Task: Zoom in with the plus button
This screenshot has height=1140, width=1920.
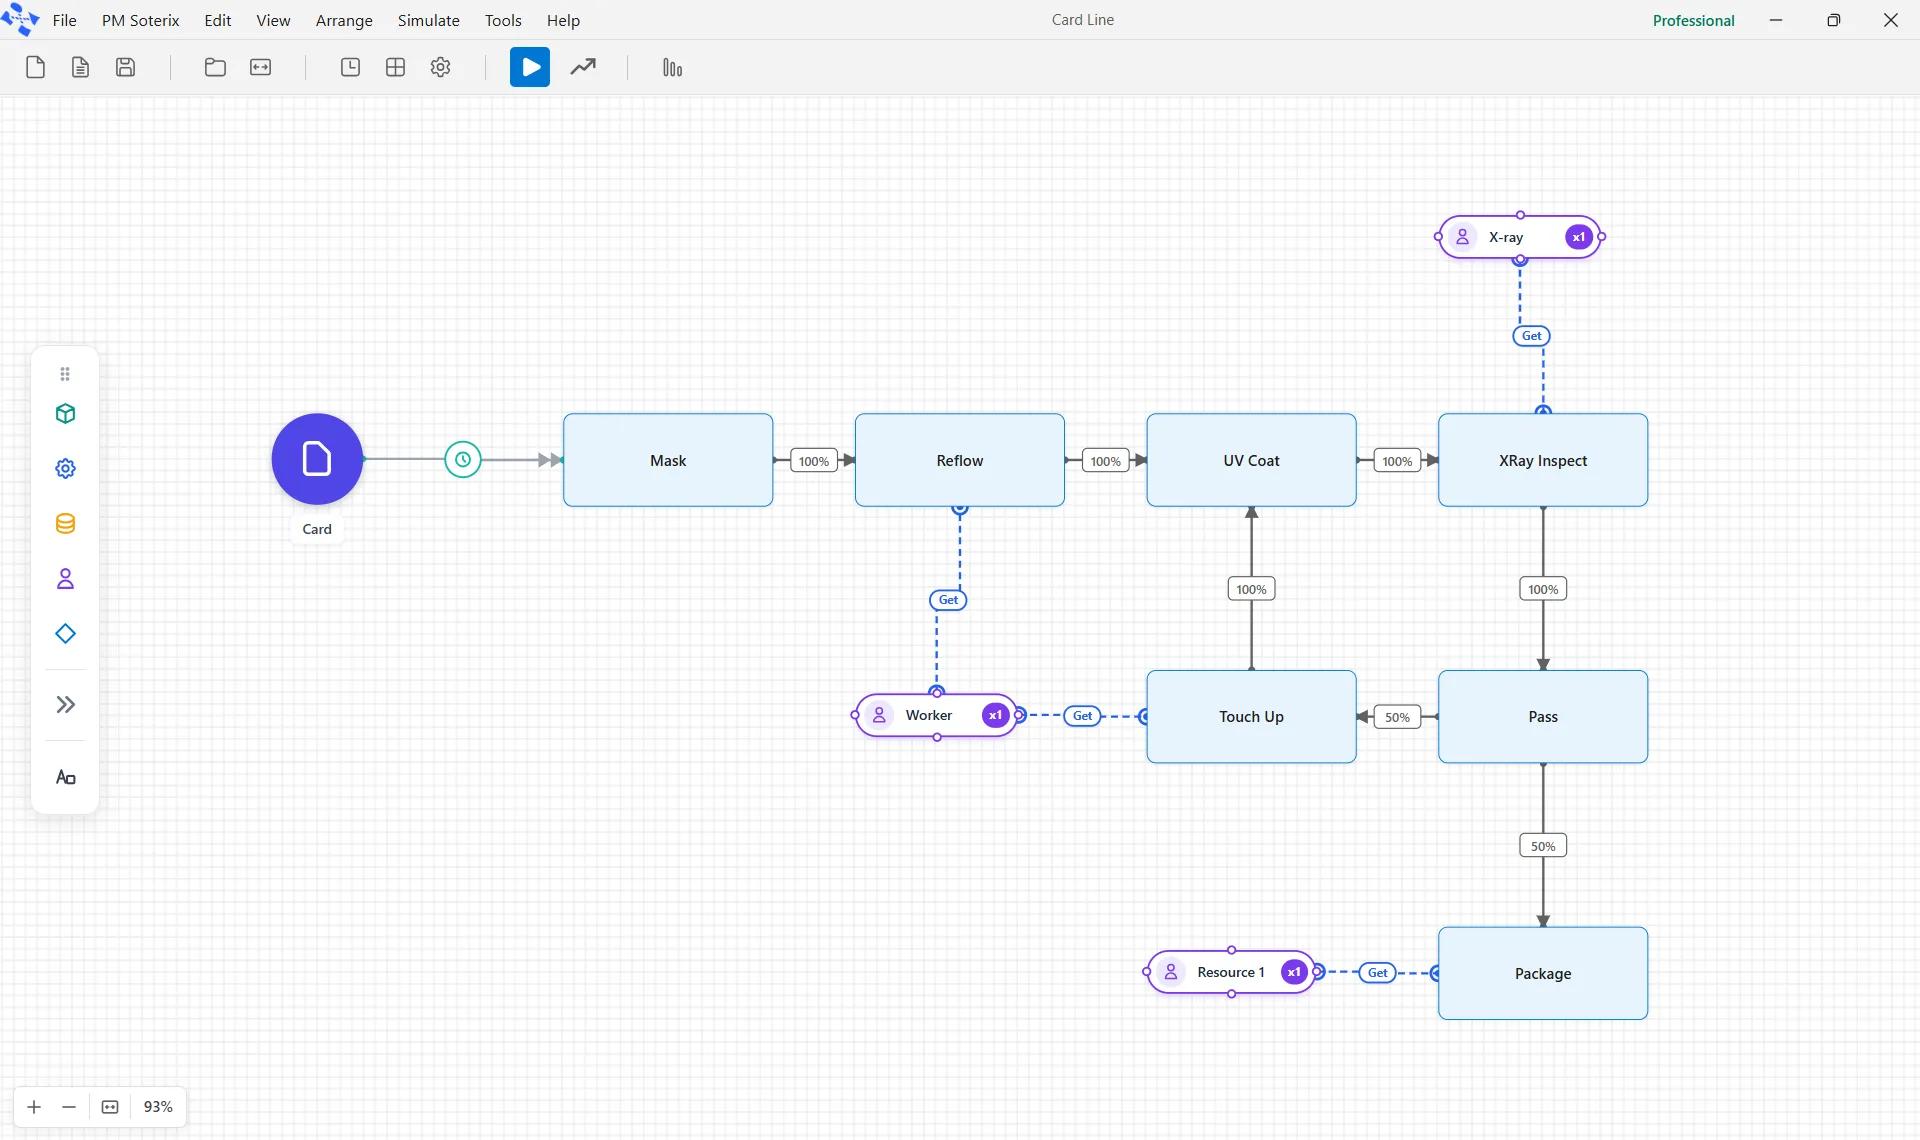Action: 34,1106
